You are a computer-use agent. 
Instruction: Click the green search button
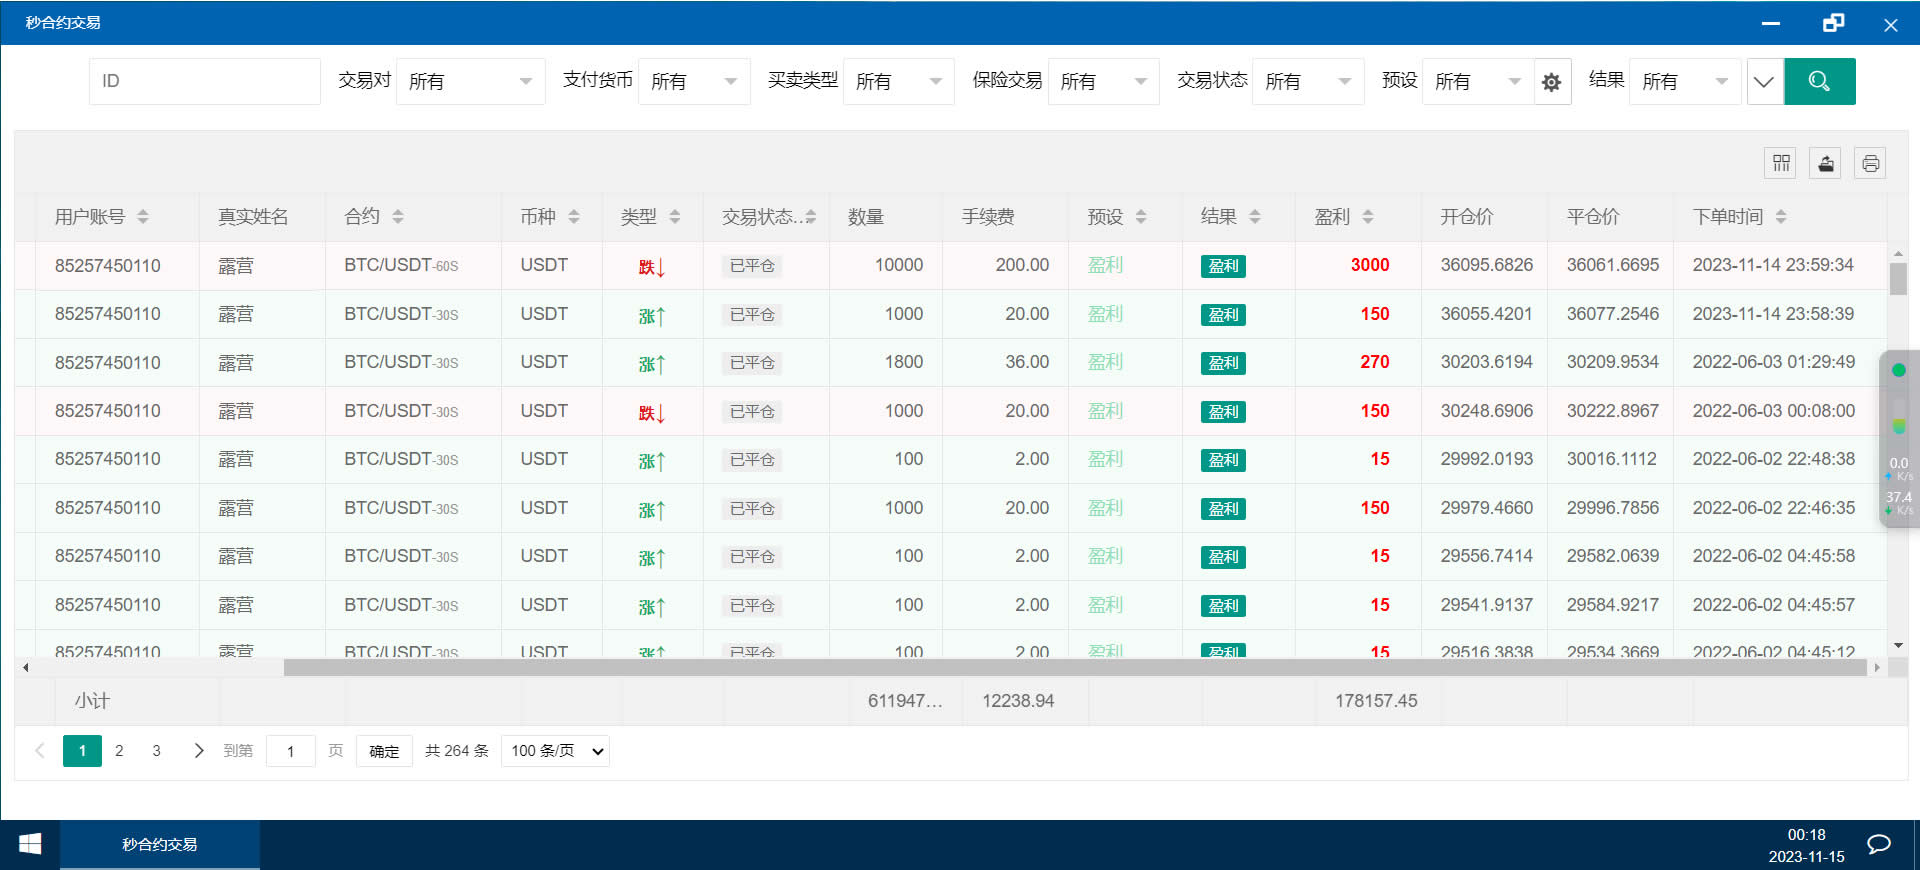(1819, 81)
